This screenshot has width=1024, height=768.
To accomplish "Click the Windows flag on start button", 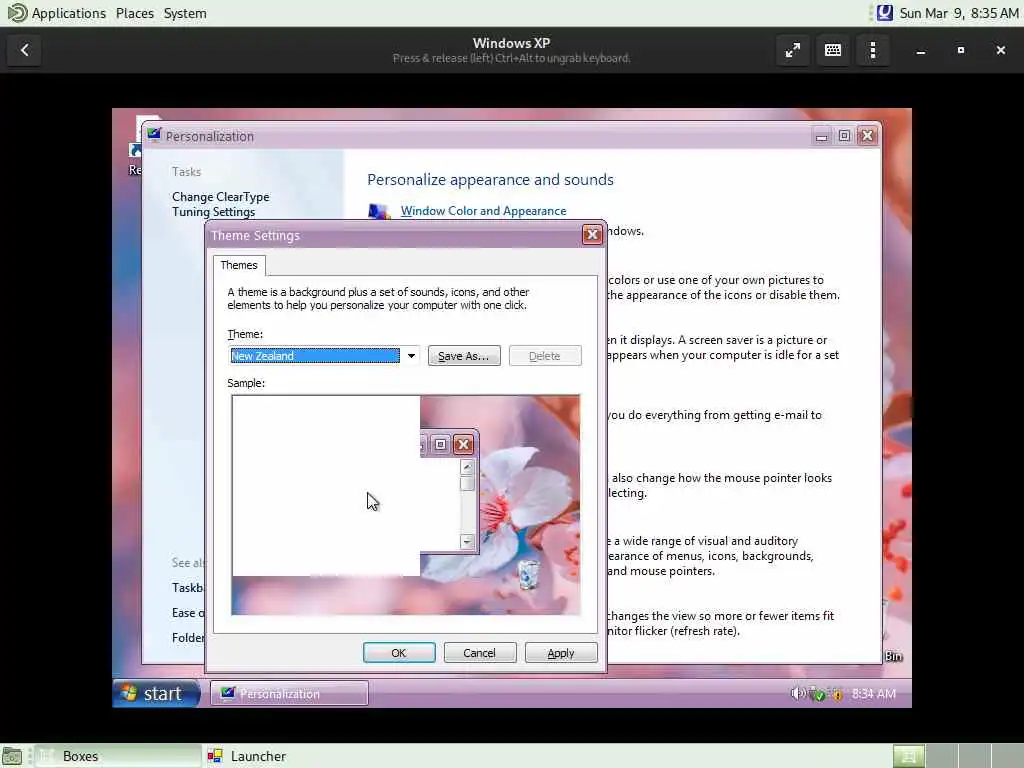I will coord(129,692).
